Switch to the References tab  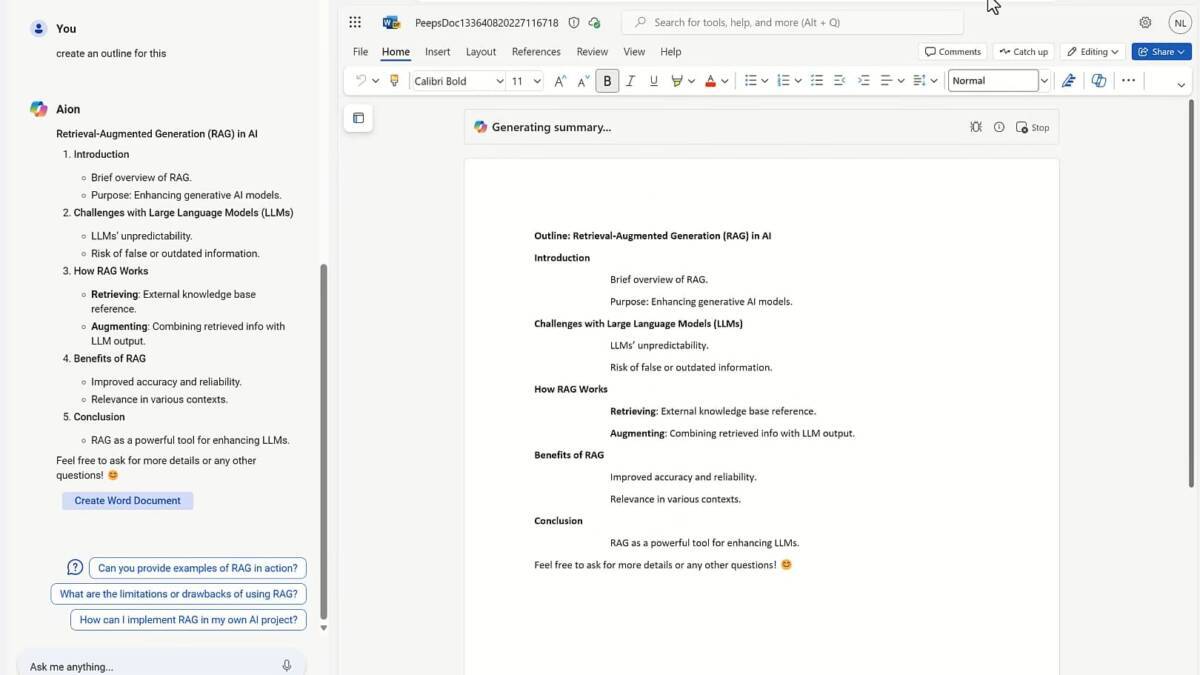(x=536, y=52)
